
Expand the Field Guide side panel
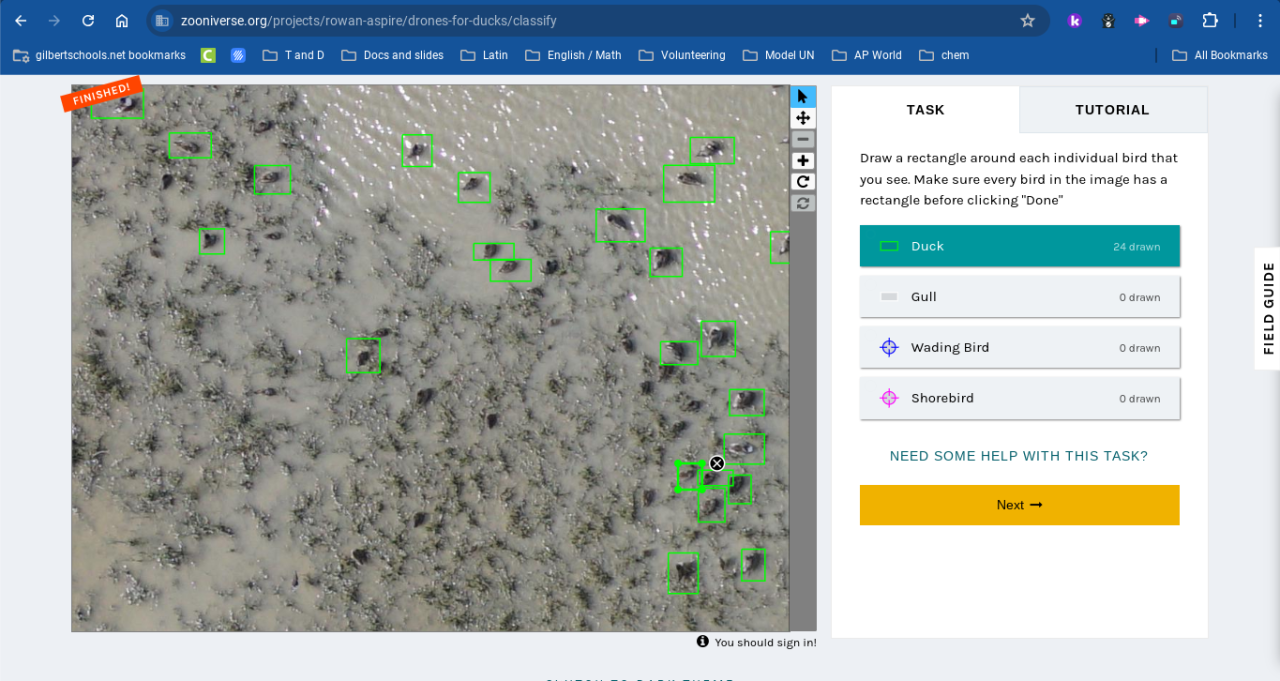coord(1268,309)
